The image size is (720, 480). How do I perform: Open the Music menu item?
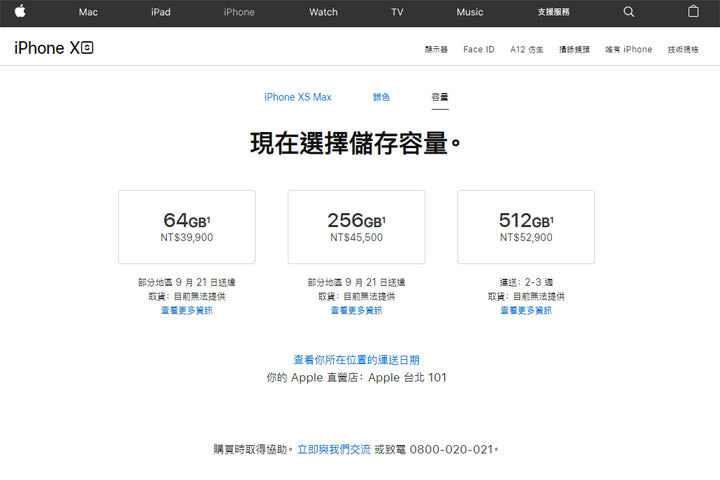(x=470, y=12)
